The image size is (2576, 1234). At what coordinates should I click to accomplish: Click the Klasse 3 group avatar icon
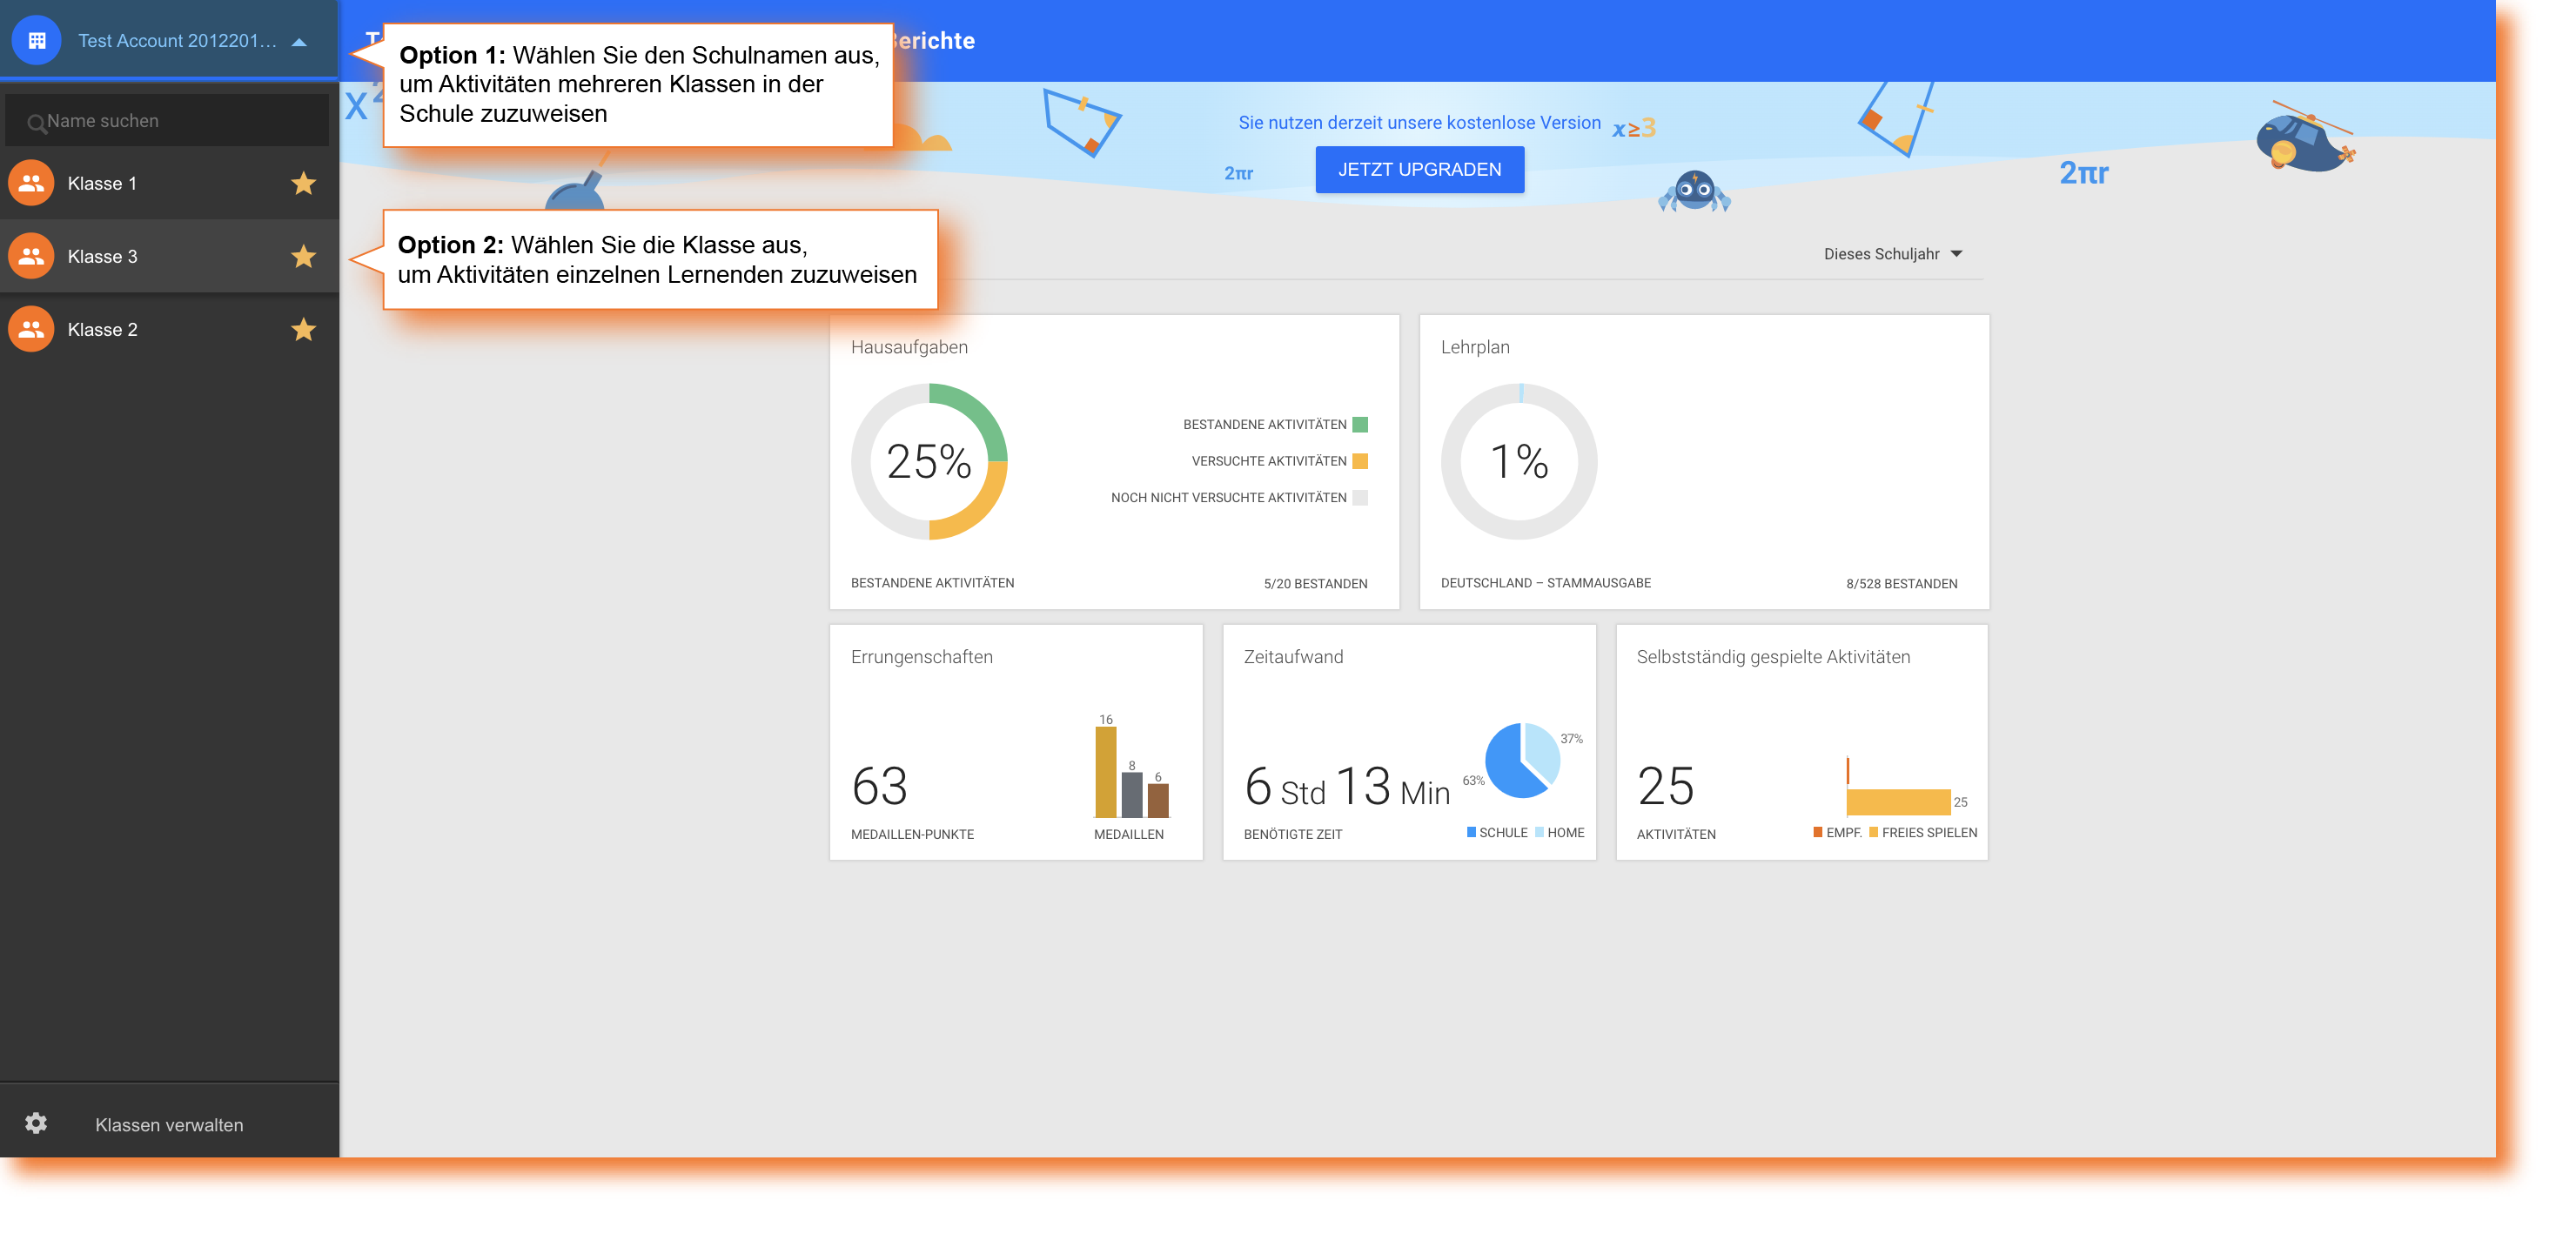tap(31, 256)
